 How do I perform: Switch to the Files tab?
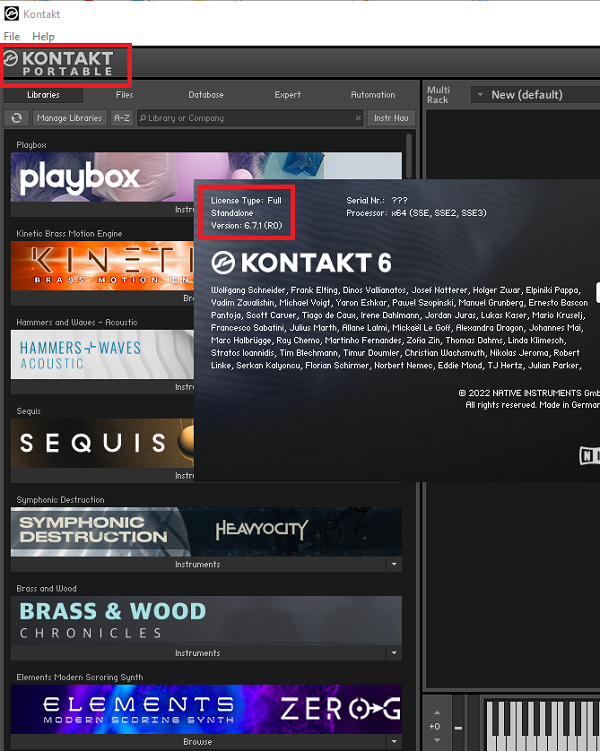(x=125, y=95)
